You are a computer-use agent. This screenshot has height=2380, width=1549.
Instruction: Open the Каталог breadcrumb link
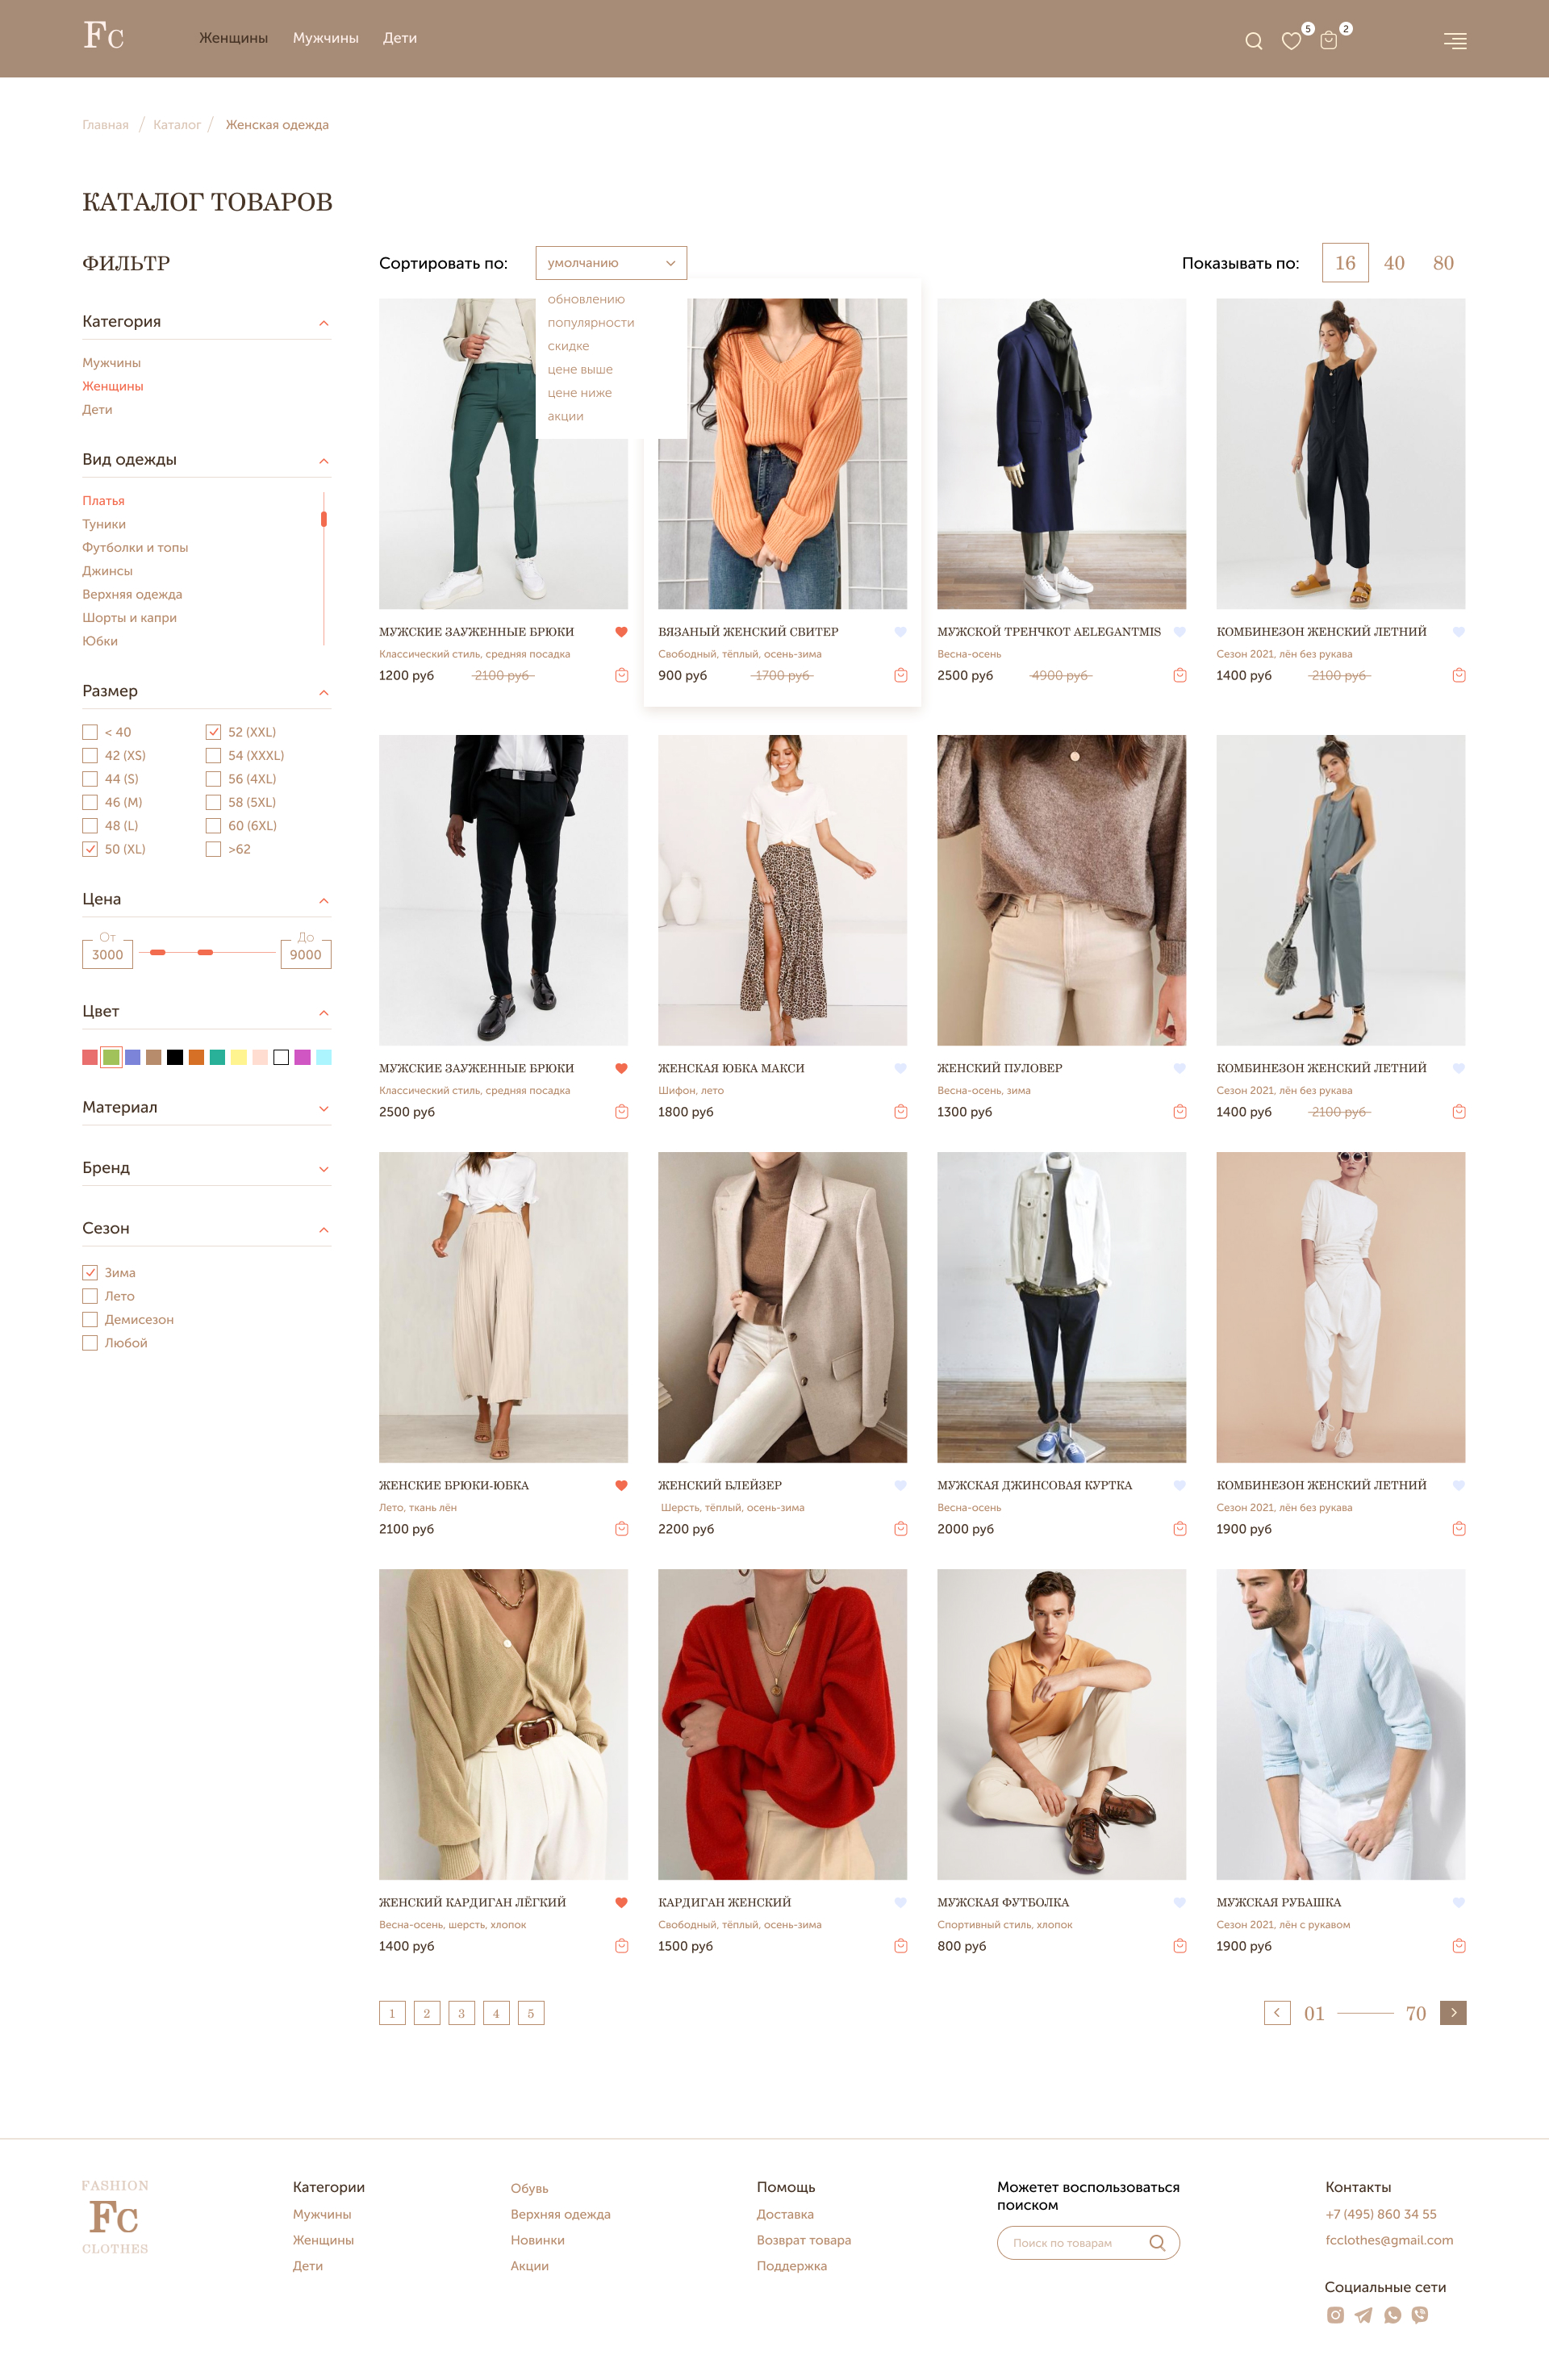(177, 125)
